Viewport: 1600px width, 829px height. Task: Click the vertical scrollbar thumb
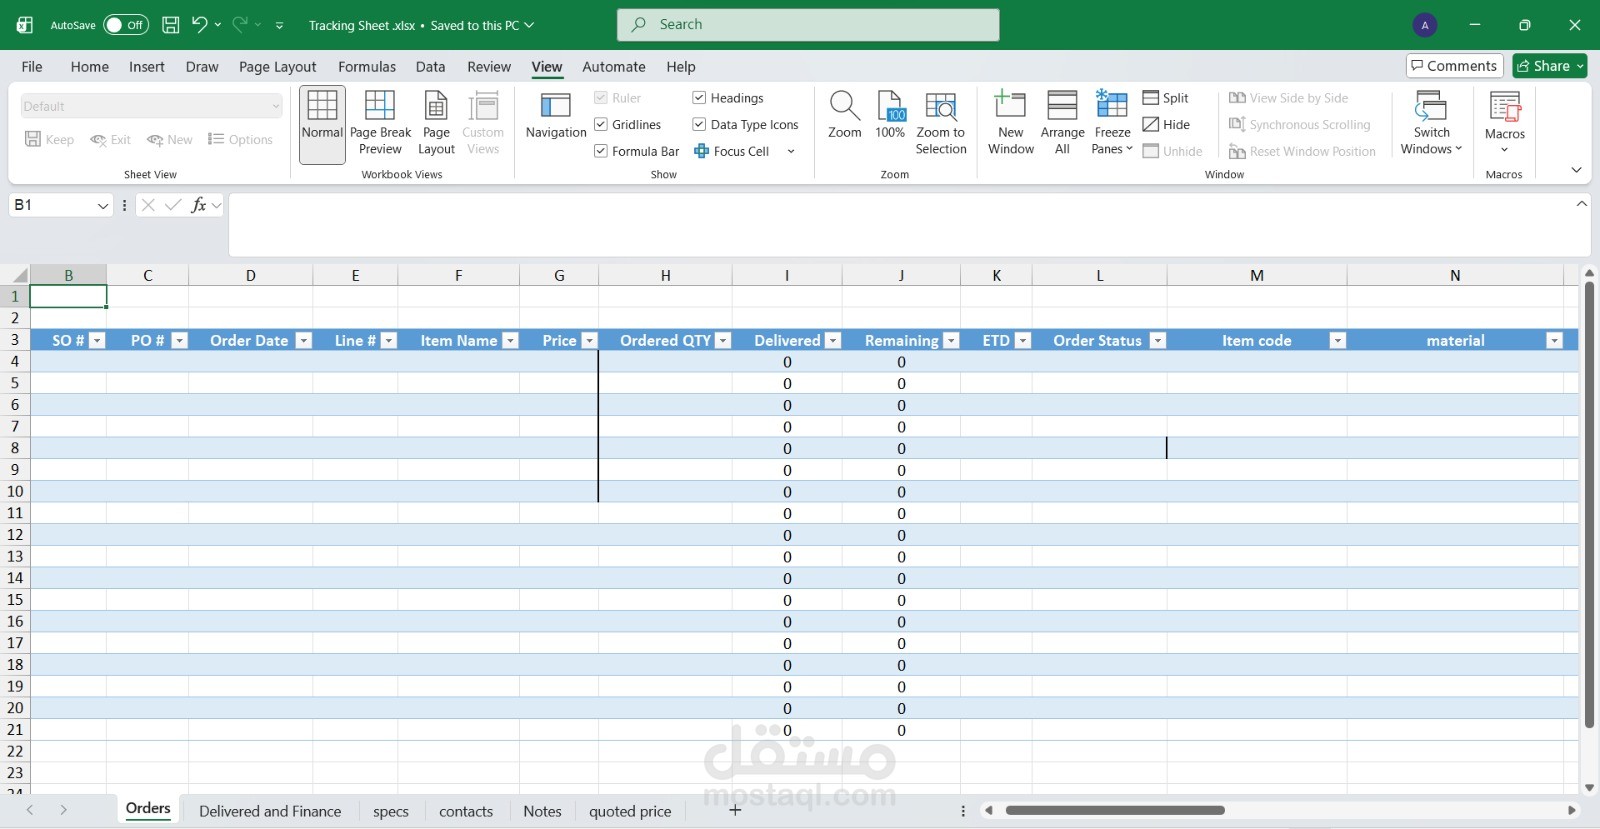1589,505
